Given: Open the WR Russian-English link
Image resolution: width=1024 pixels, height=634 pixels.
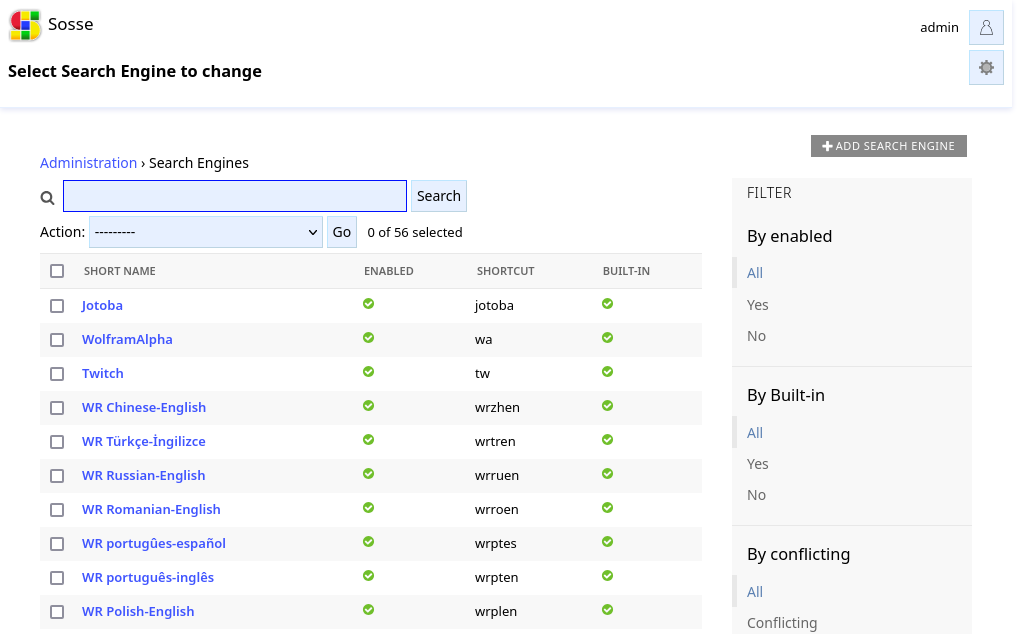Looking at the screenshot, I should click(x=143, y=475).
